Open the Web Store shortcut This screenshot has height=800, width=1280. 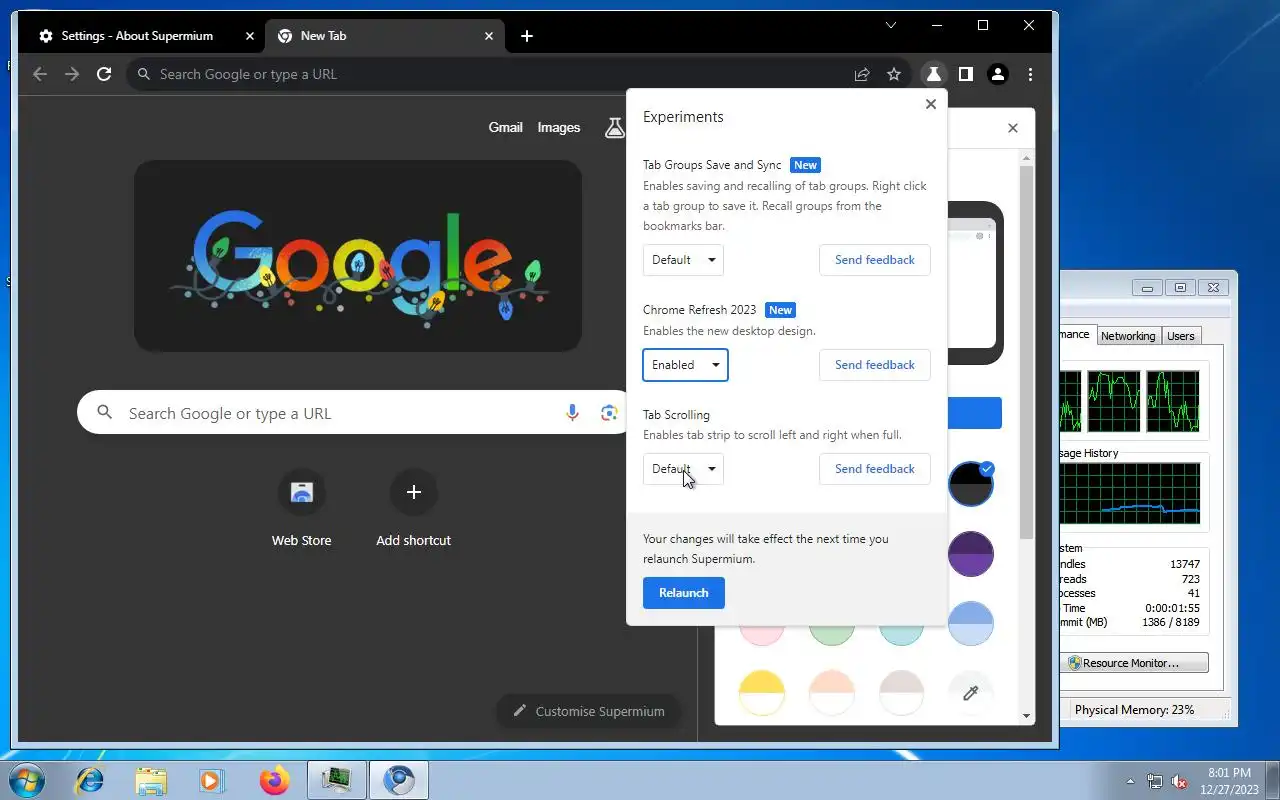(x=301, y=509)
